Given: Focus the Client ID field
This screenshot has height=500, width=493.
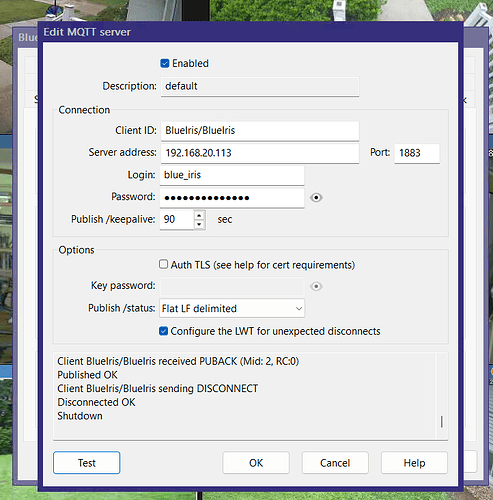Looking at the screenshot, I should coord(260,130).
